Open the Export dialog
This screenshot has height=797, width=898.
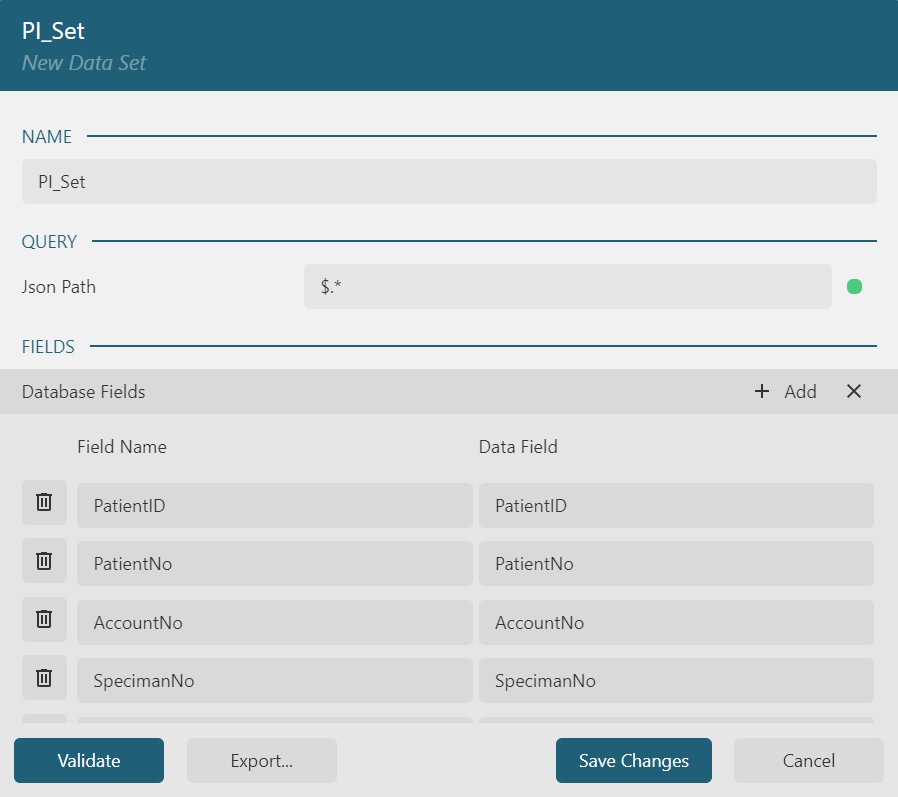262,760
